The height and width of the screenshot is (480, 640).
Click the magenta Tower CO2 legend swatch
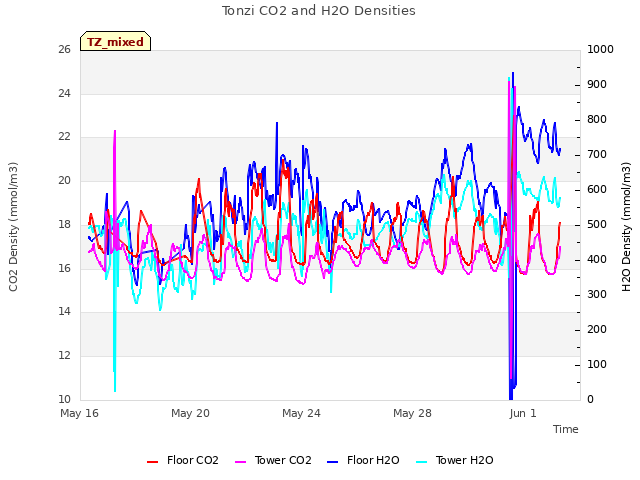tap(241, 462)
